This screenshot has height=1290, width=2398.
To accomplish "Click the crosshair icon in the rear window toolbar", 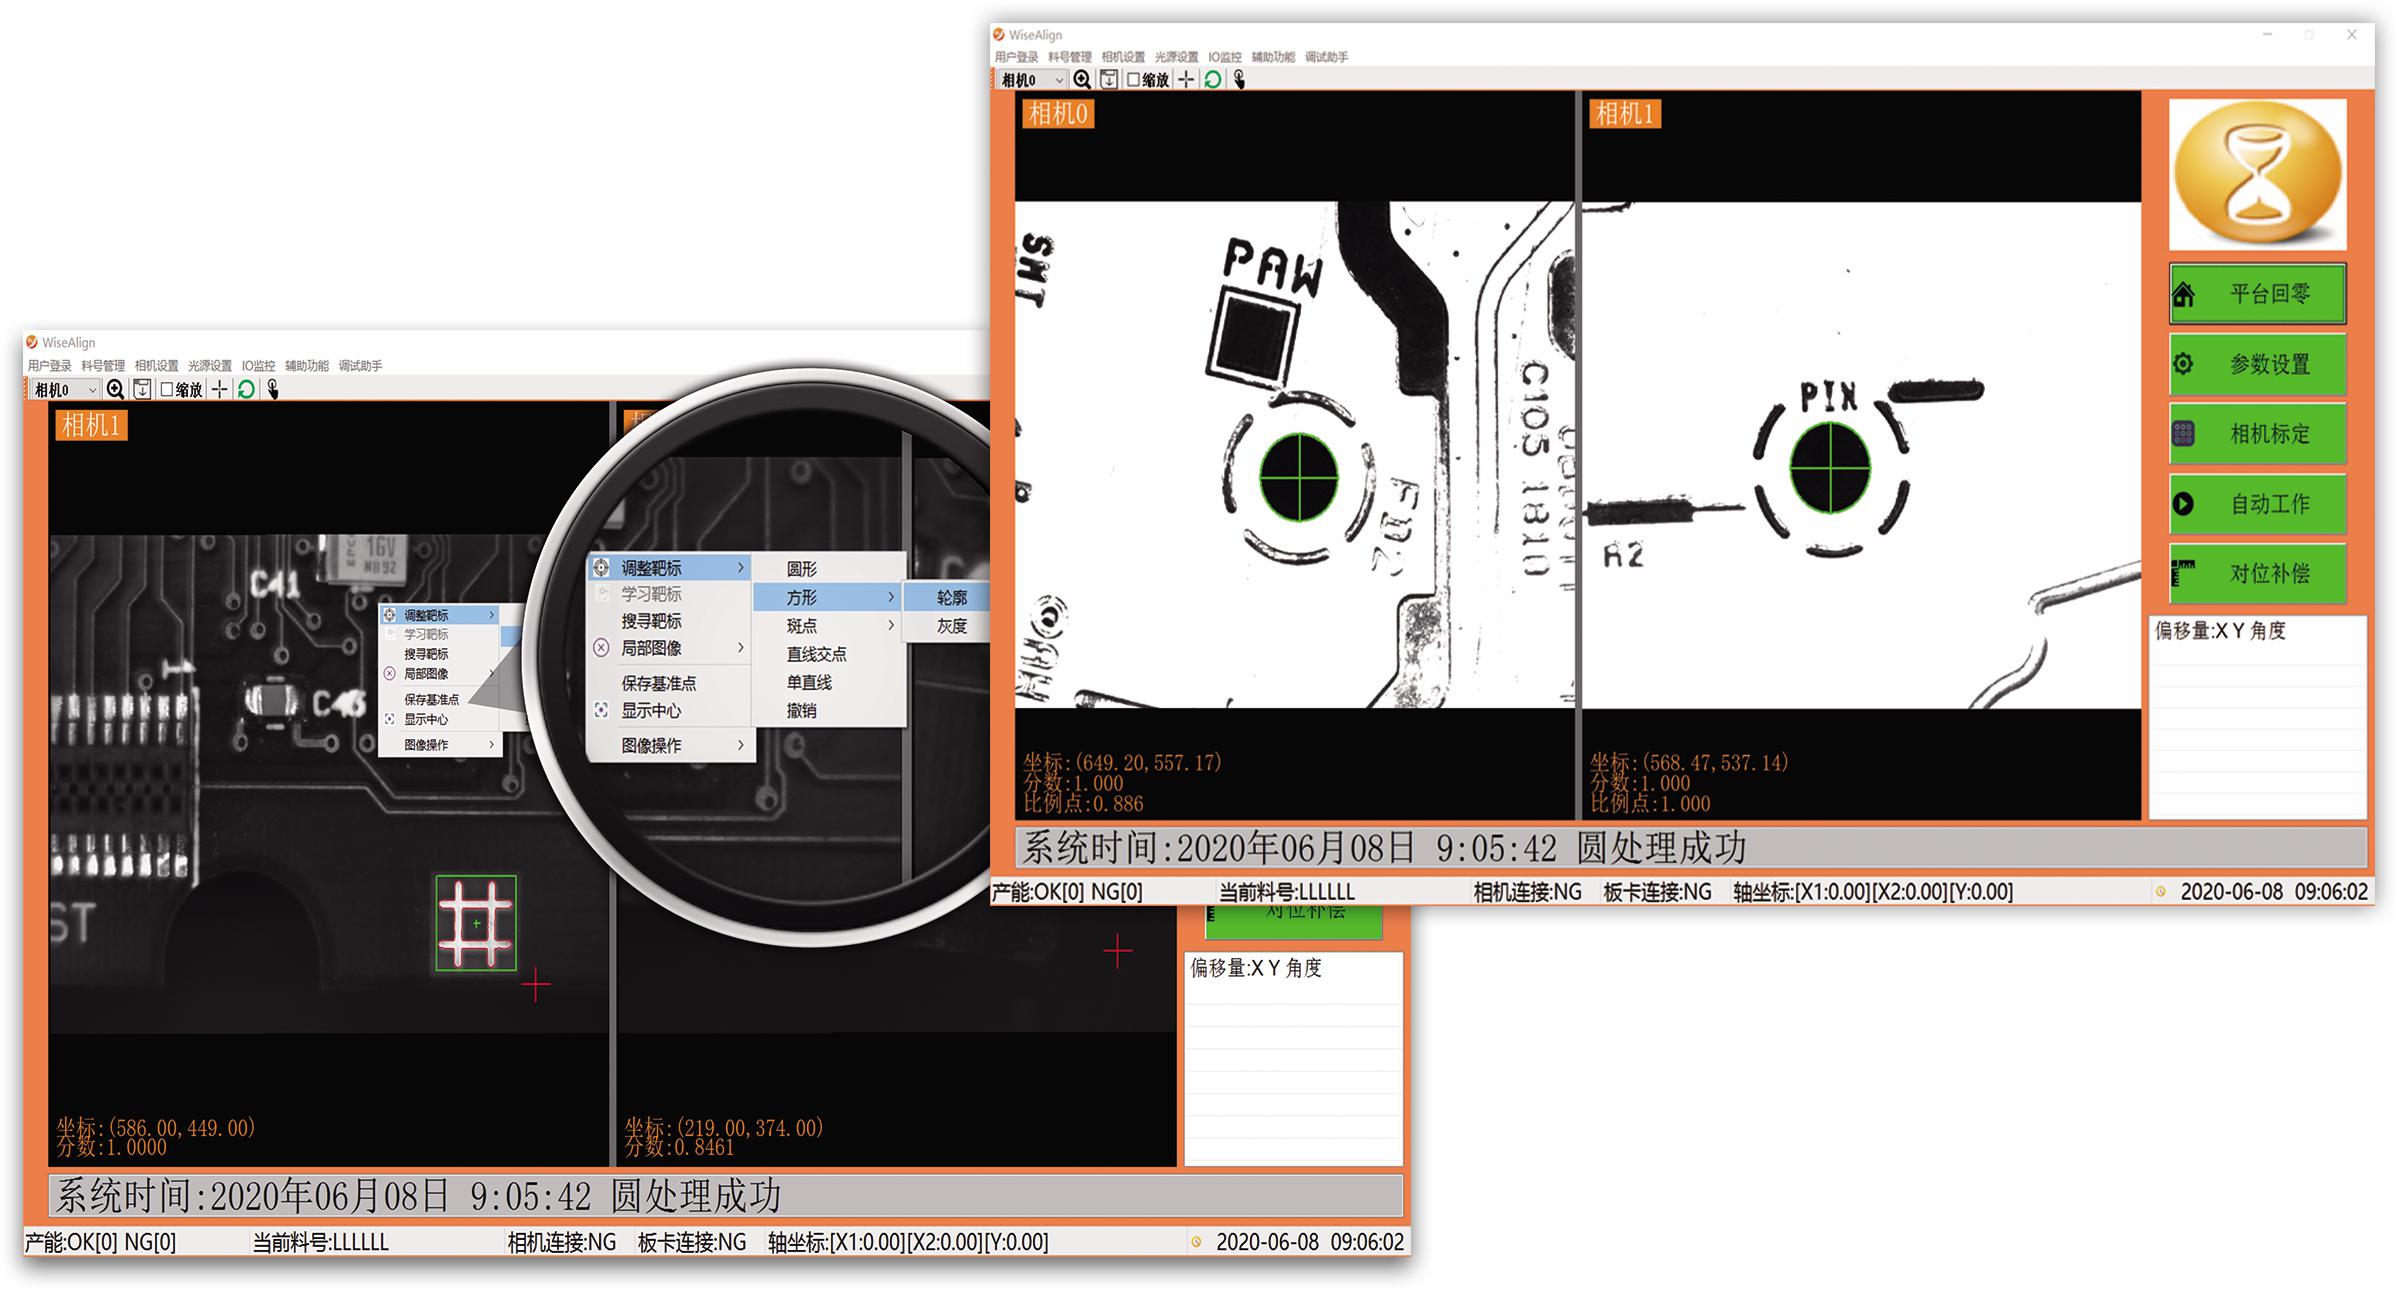I will 219,389.
